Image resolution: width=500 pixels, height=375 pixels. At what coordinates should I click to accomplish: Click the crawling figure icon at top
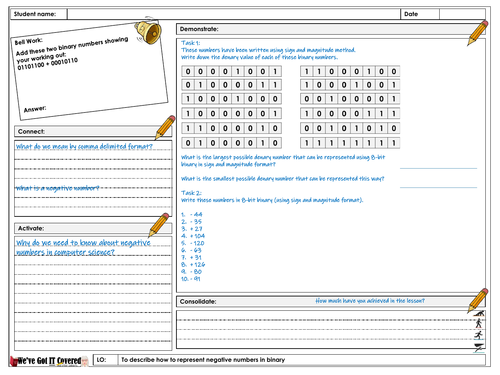click(x=479, y=313)
